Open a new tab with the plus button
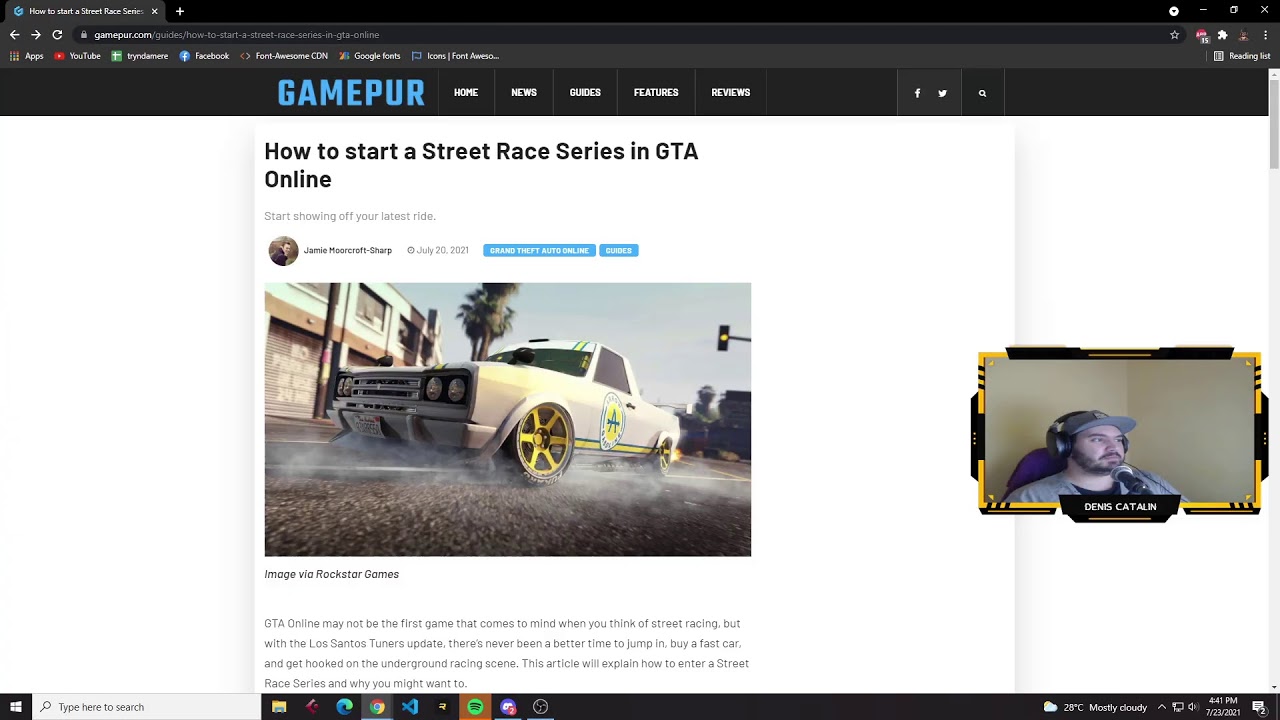The width and height of the screenshot is (1280, 720). point(180,11)
